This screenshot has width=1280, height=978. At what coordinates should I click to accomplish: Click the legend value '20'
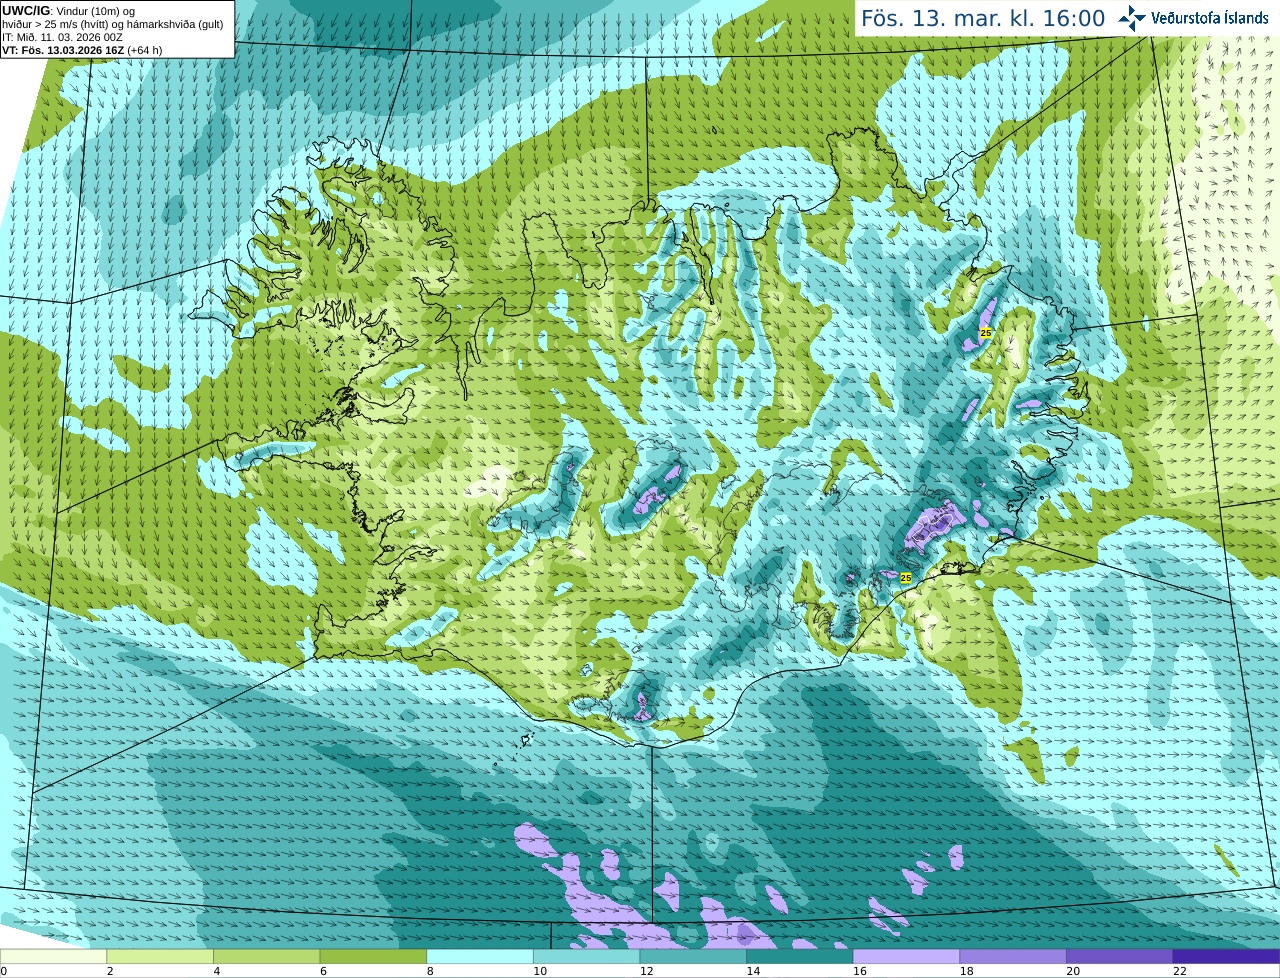tap(1073, 971)
